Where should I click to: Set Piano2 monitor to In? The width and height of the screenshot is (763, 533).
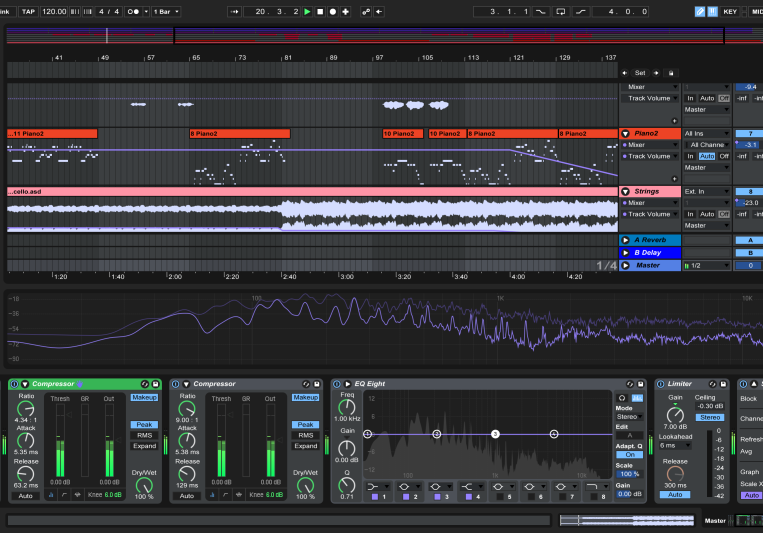(x=690, y=156)
